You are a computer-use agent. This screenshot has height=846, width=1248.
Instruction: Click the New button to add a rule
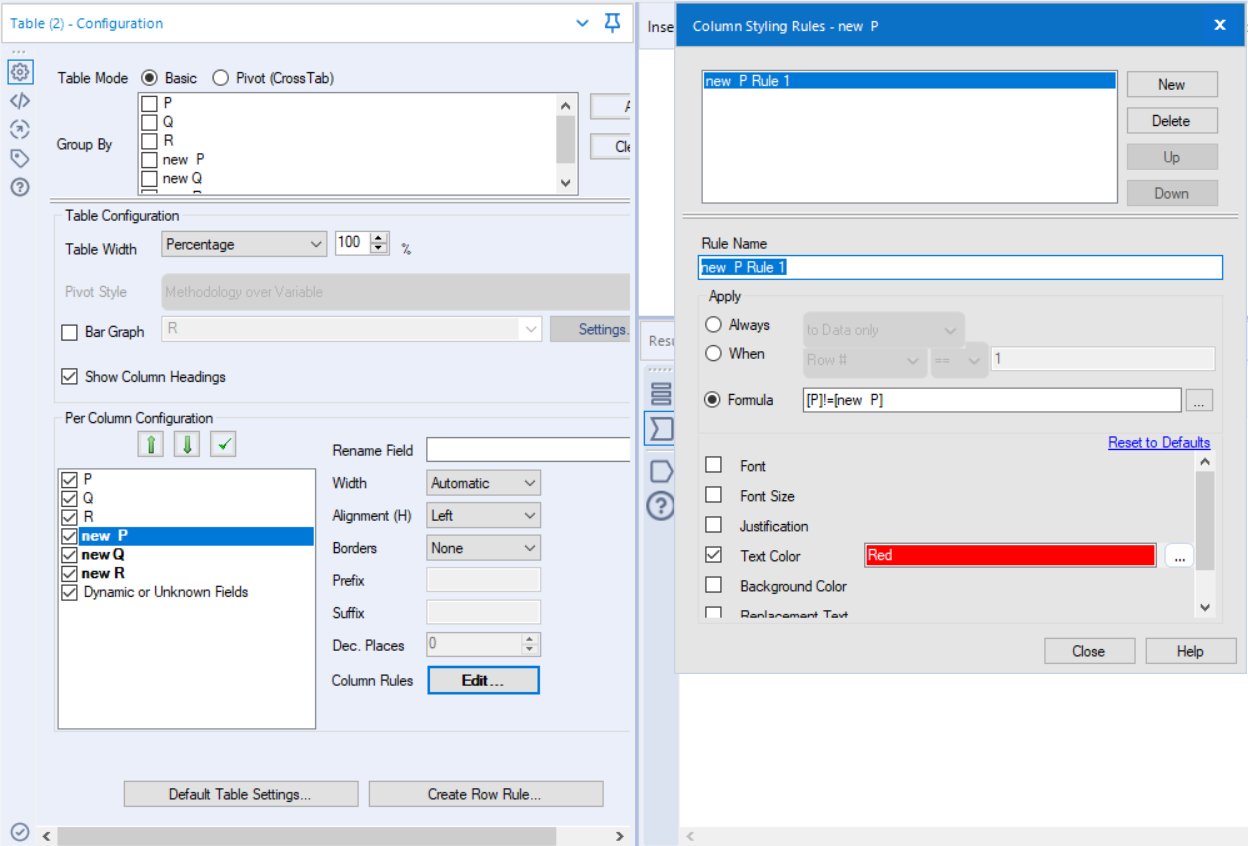pos(1171,84)
